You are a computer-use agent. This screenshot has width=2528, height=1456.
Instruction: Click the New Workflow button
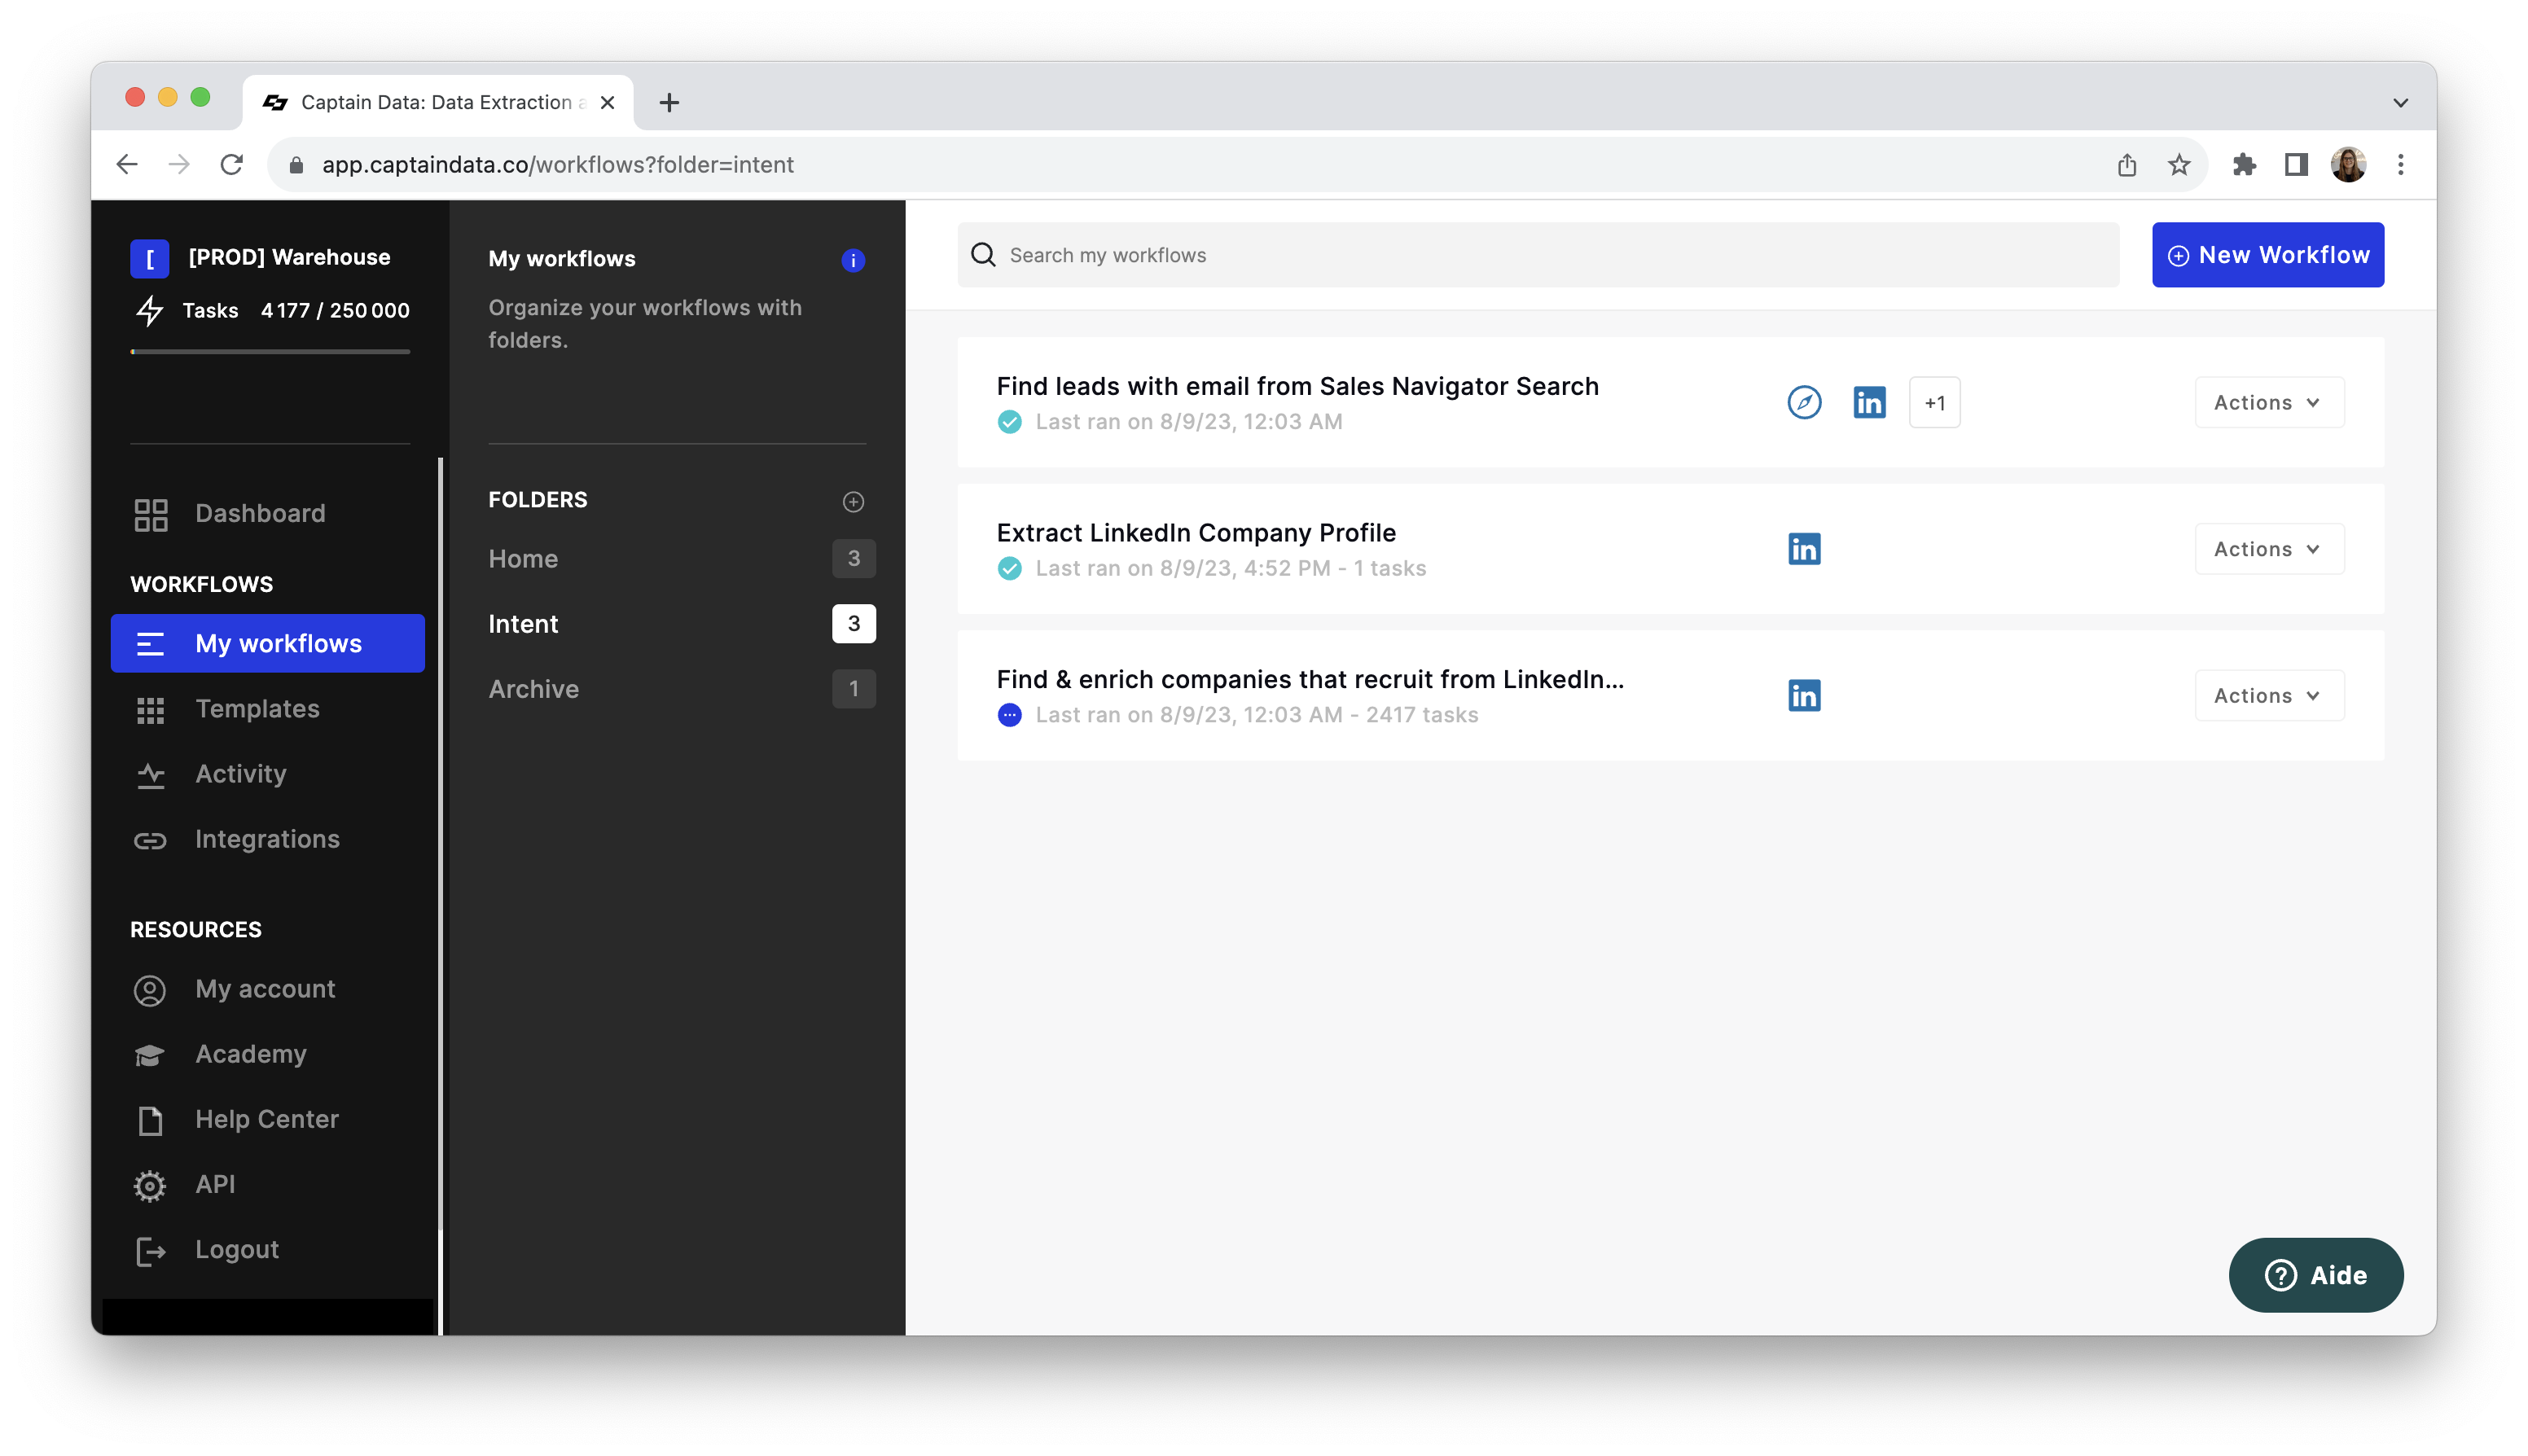(x=2267, y=255)
